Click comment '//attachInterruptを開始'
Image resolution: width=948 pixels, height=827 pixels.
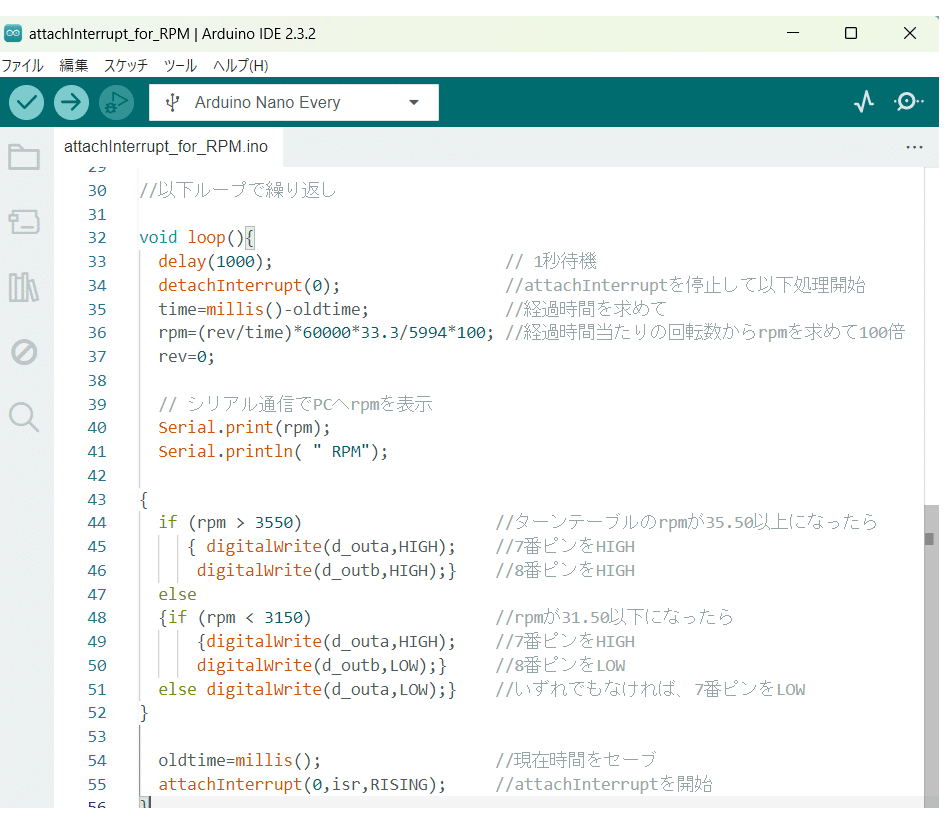pyautogui.click(x=604, y=784)
